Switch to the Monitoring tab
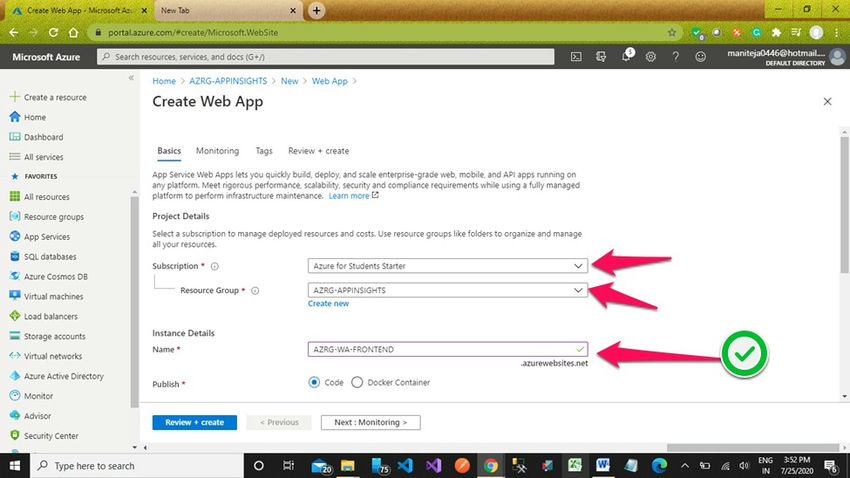This screenshot has width=850, height=478. coord(217,151)
